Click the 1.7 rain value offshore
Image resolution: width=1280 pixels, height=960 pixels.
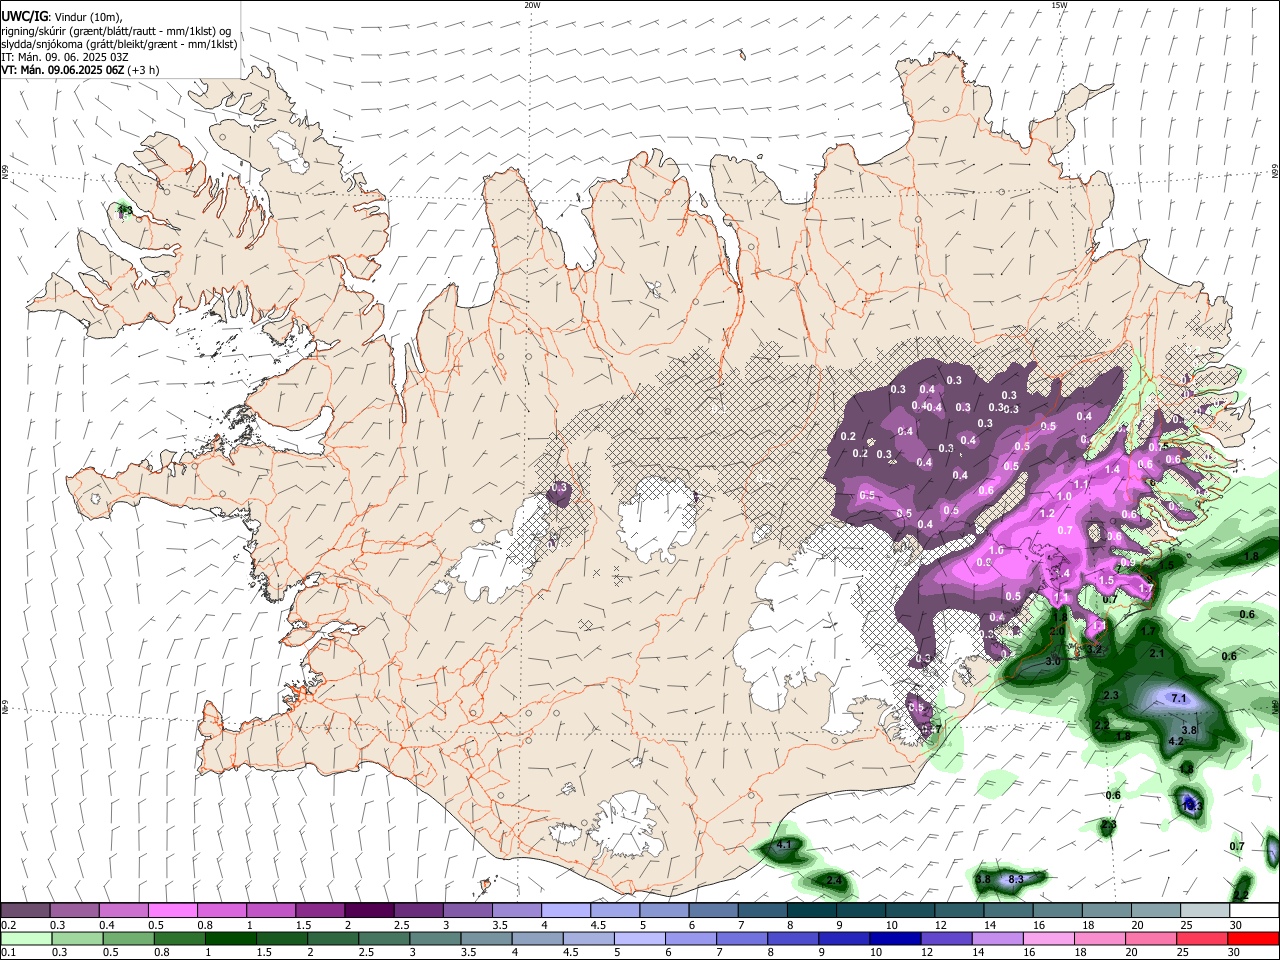1149,631
